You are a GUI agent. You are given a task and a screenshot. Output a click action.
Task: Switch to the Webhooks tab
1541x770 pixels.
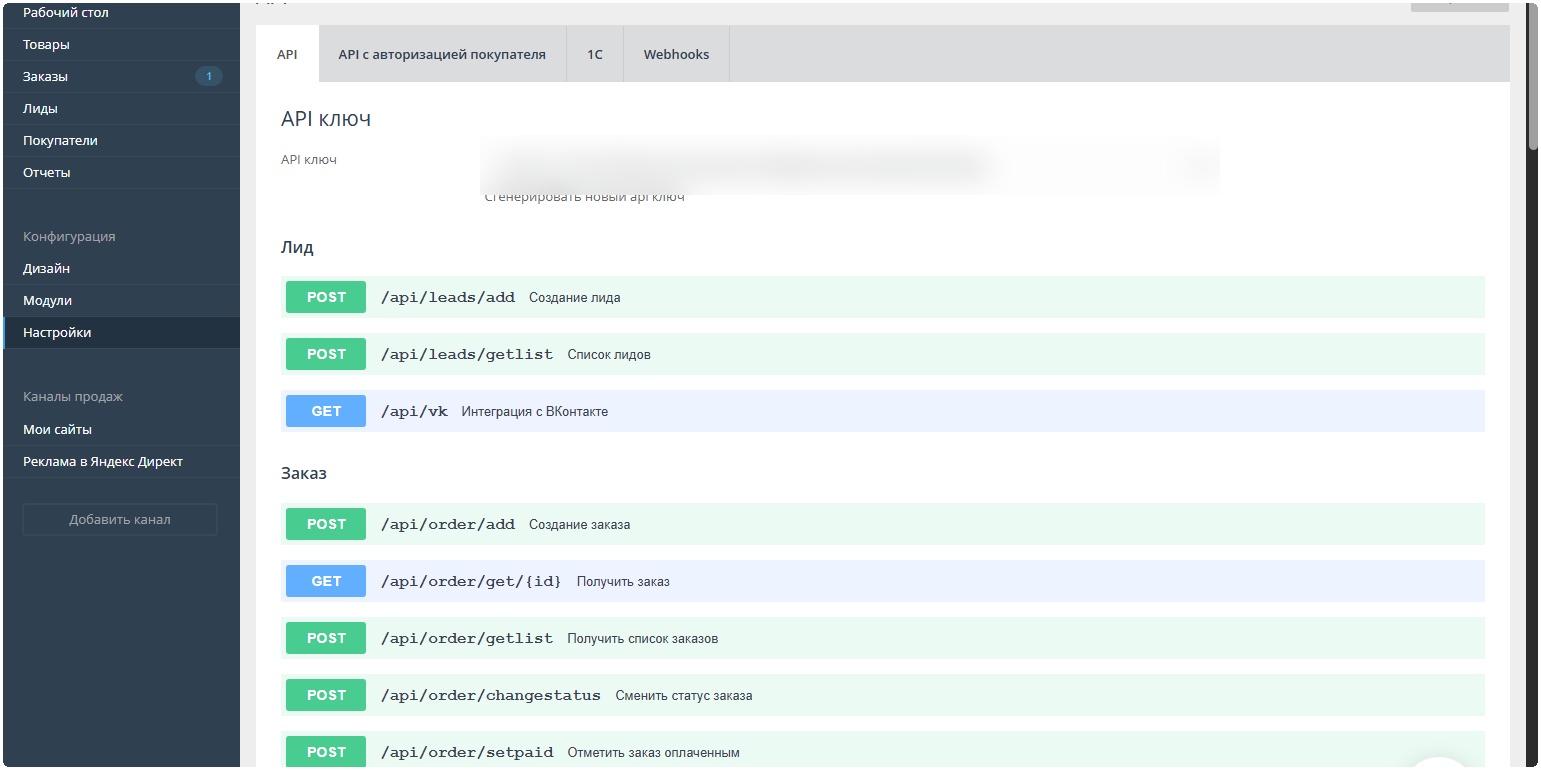676,55
